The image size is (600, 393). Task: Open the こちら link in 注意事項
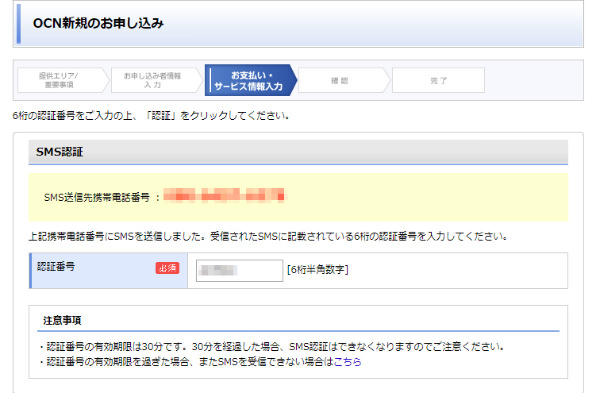click(x=347, y=362)
